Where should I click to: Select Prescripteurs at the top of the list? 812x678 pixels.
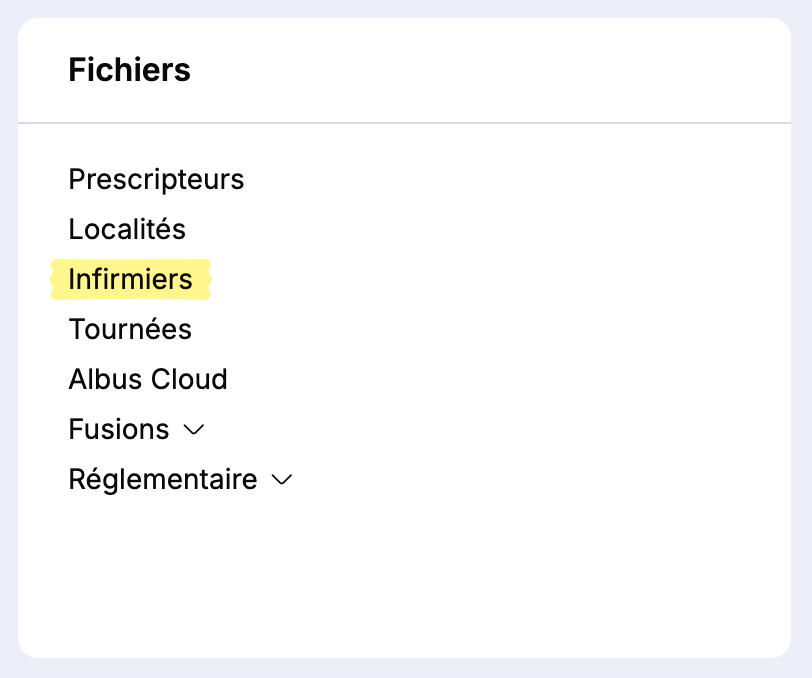tap(156, 179)
